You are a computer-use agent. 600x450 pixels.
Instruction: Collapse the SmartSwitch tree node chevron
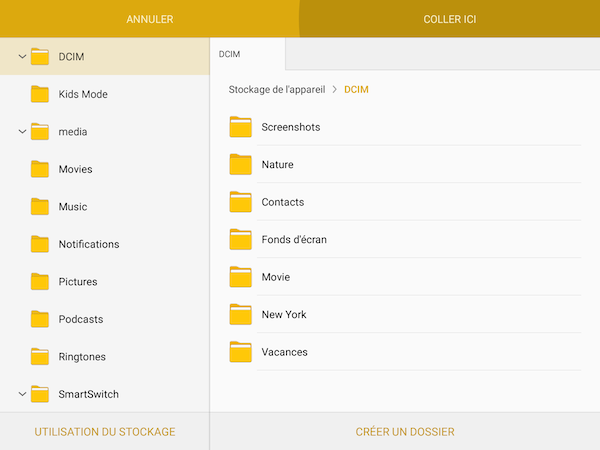tap(22, 394)
